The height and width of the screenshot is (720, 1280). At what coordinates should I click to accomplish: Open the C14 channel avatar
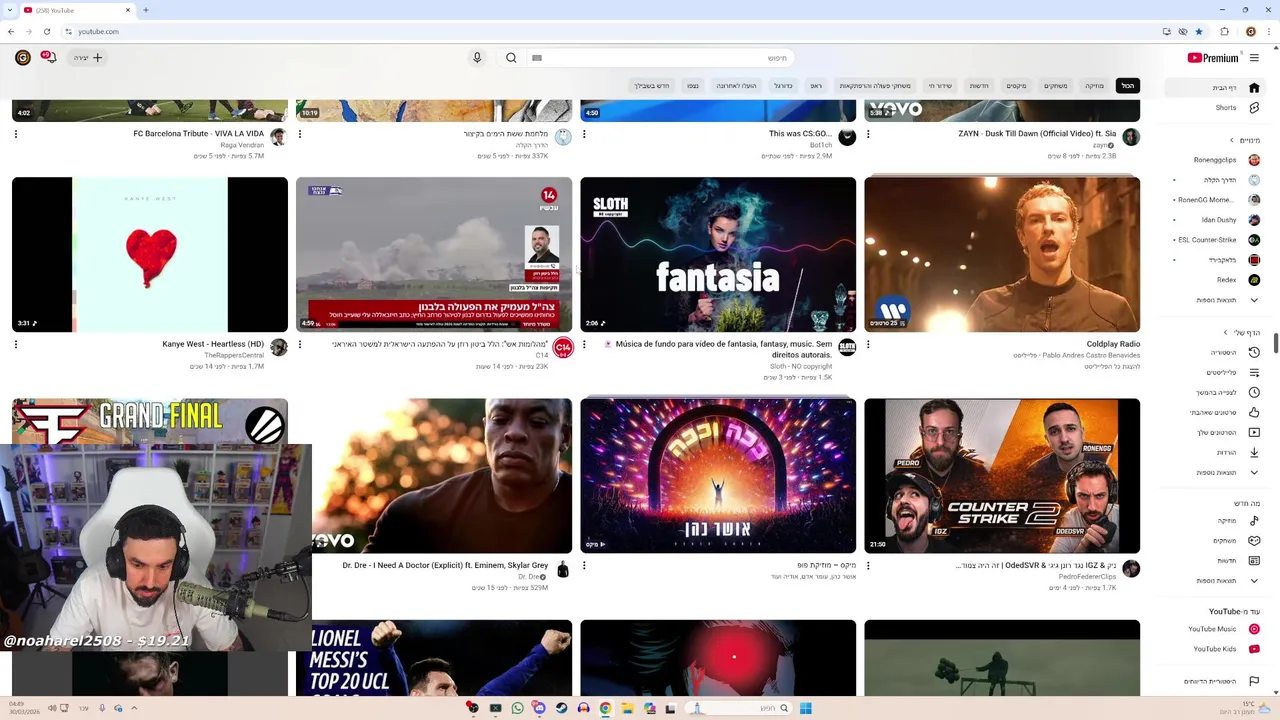pyautogui.click(x=563, y=347)
